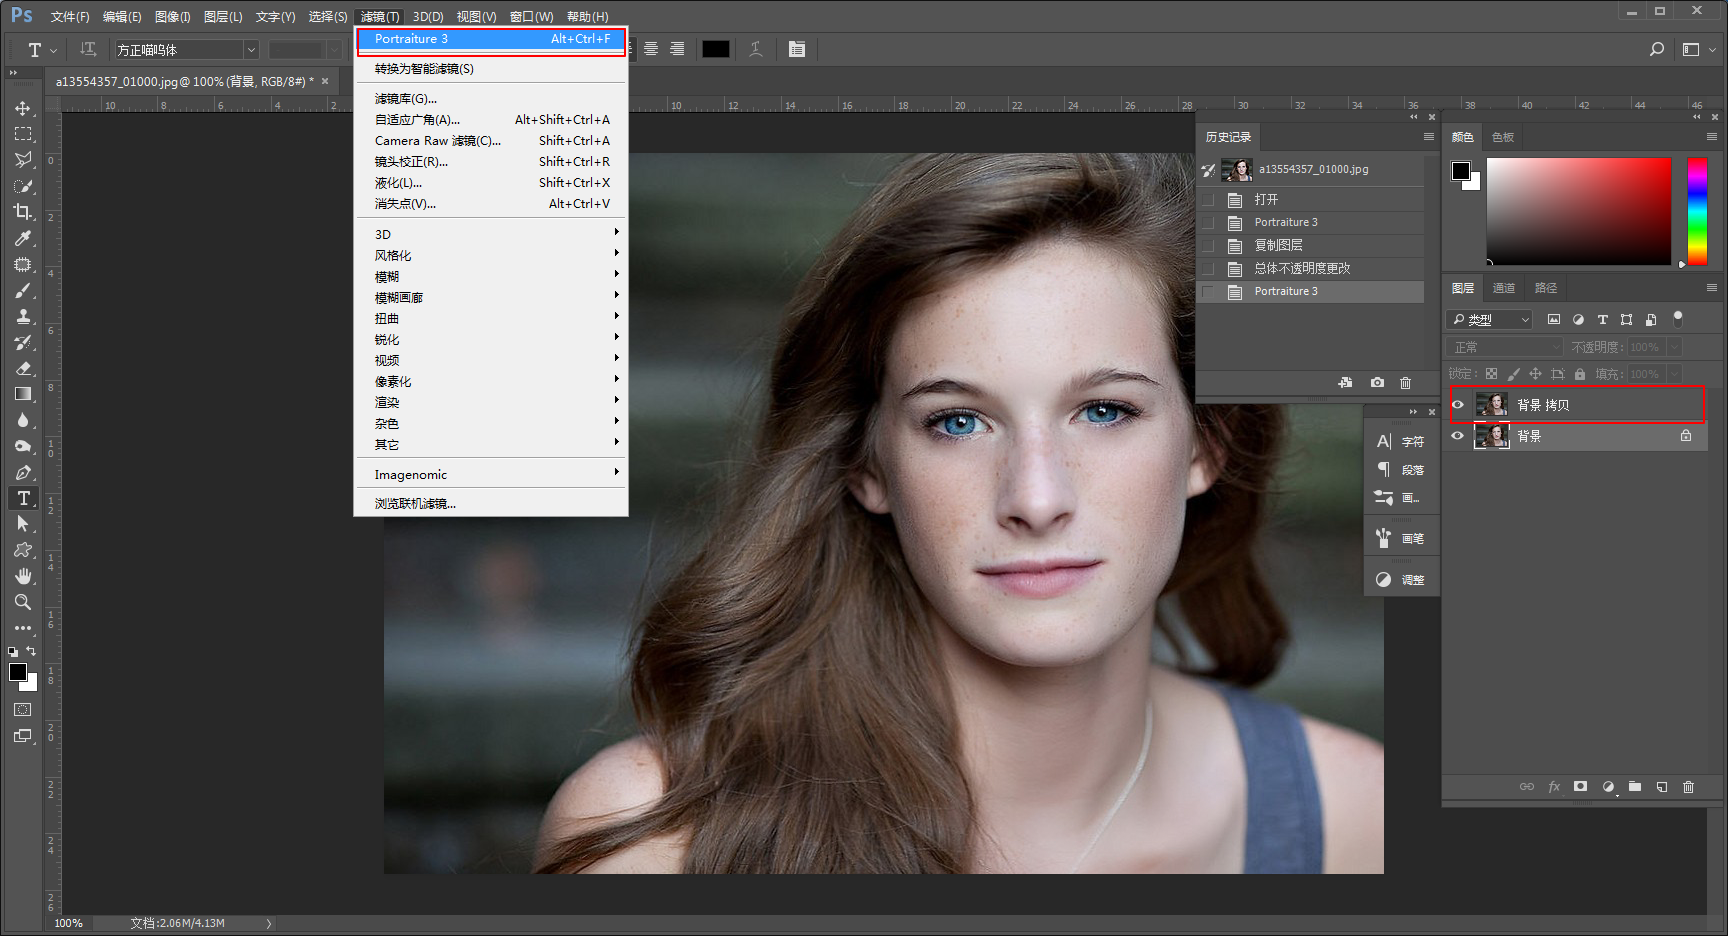Viewport: 1728px width, 936px height.
Task: Select the Blur tool
Action: pos(23,420)
